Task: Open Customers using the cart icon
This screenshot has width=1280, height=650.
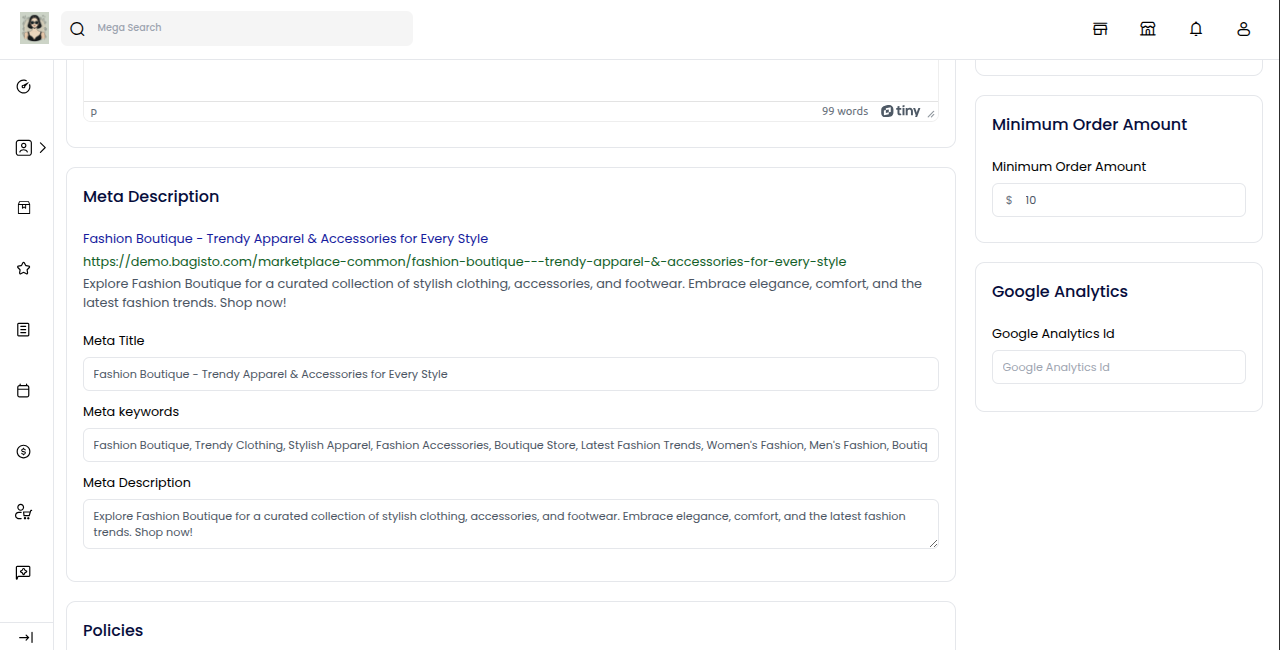Action: 23,511
